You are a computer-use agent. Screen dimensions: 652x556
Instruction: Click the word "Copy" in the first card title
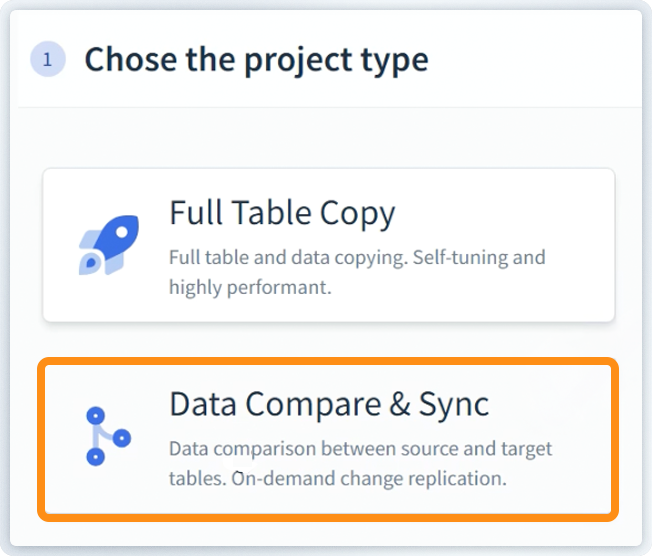point(357,213)
